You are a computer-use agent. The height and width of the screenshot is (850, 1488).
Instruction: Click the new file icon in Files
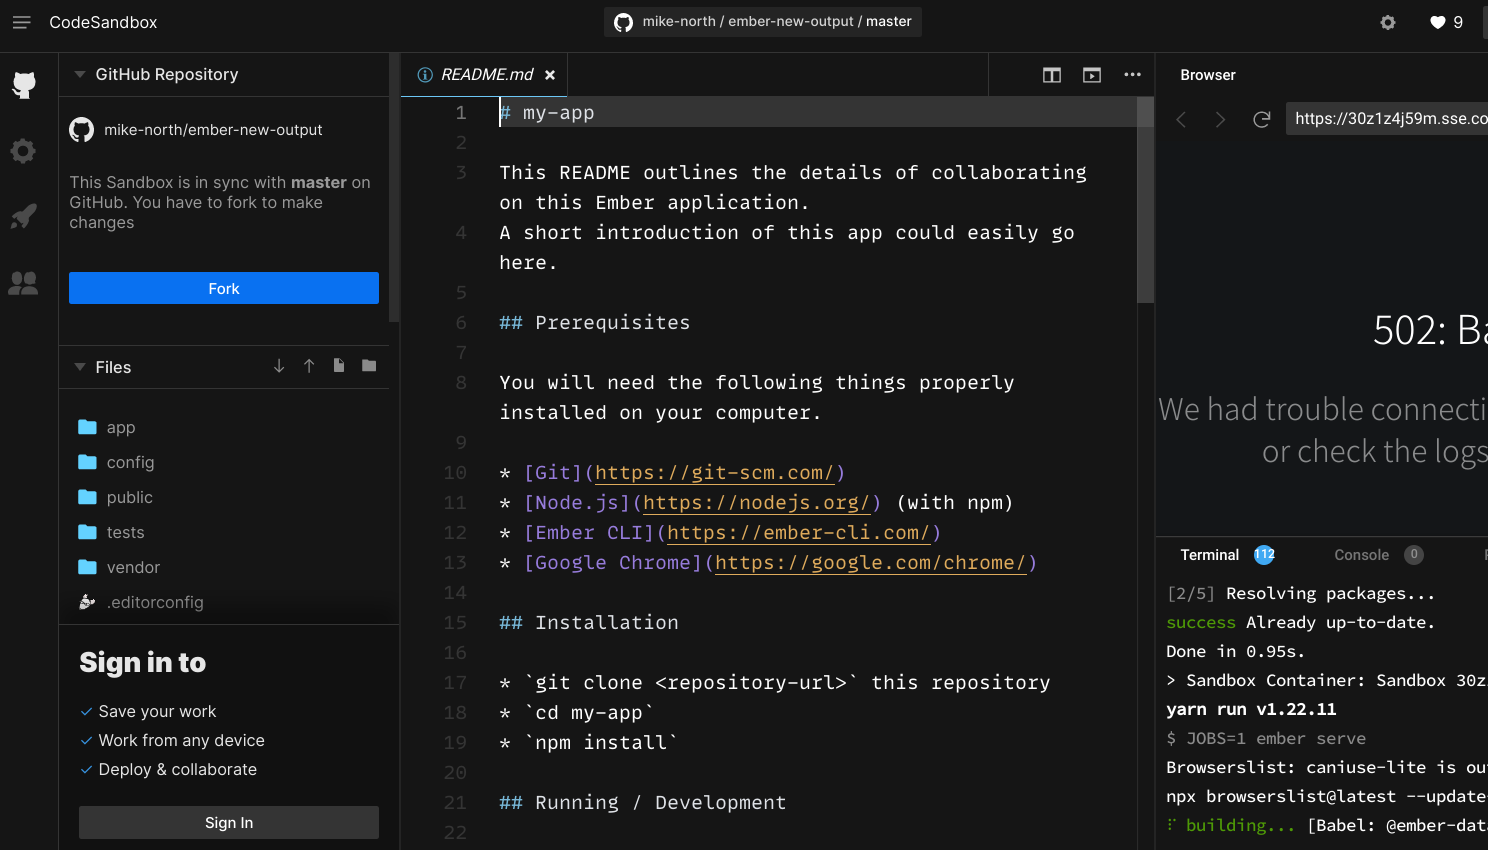(x=339, y=366)
